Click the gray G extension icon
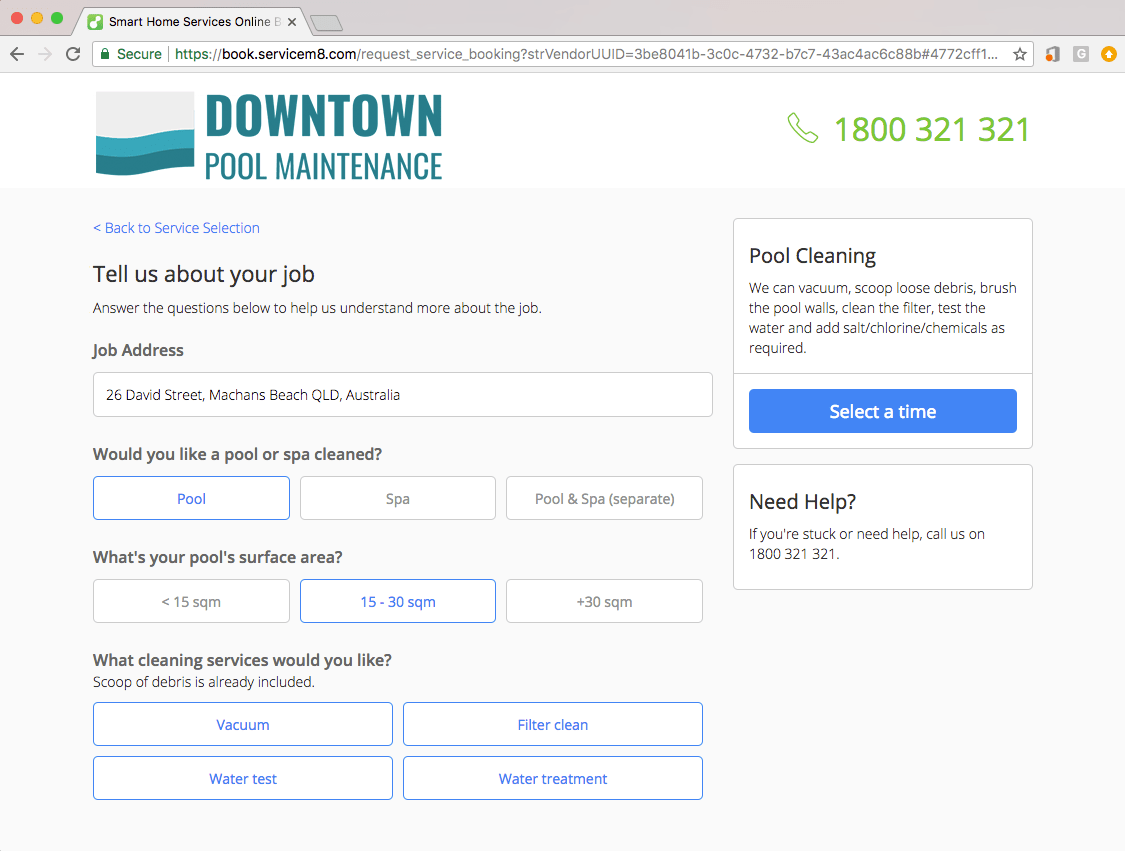The width and height of the screenshot is (1125, 851). pos(1081,54)
